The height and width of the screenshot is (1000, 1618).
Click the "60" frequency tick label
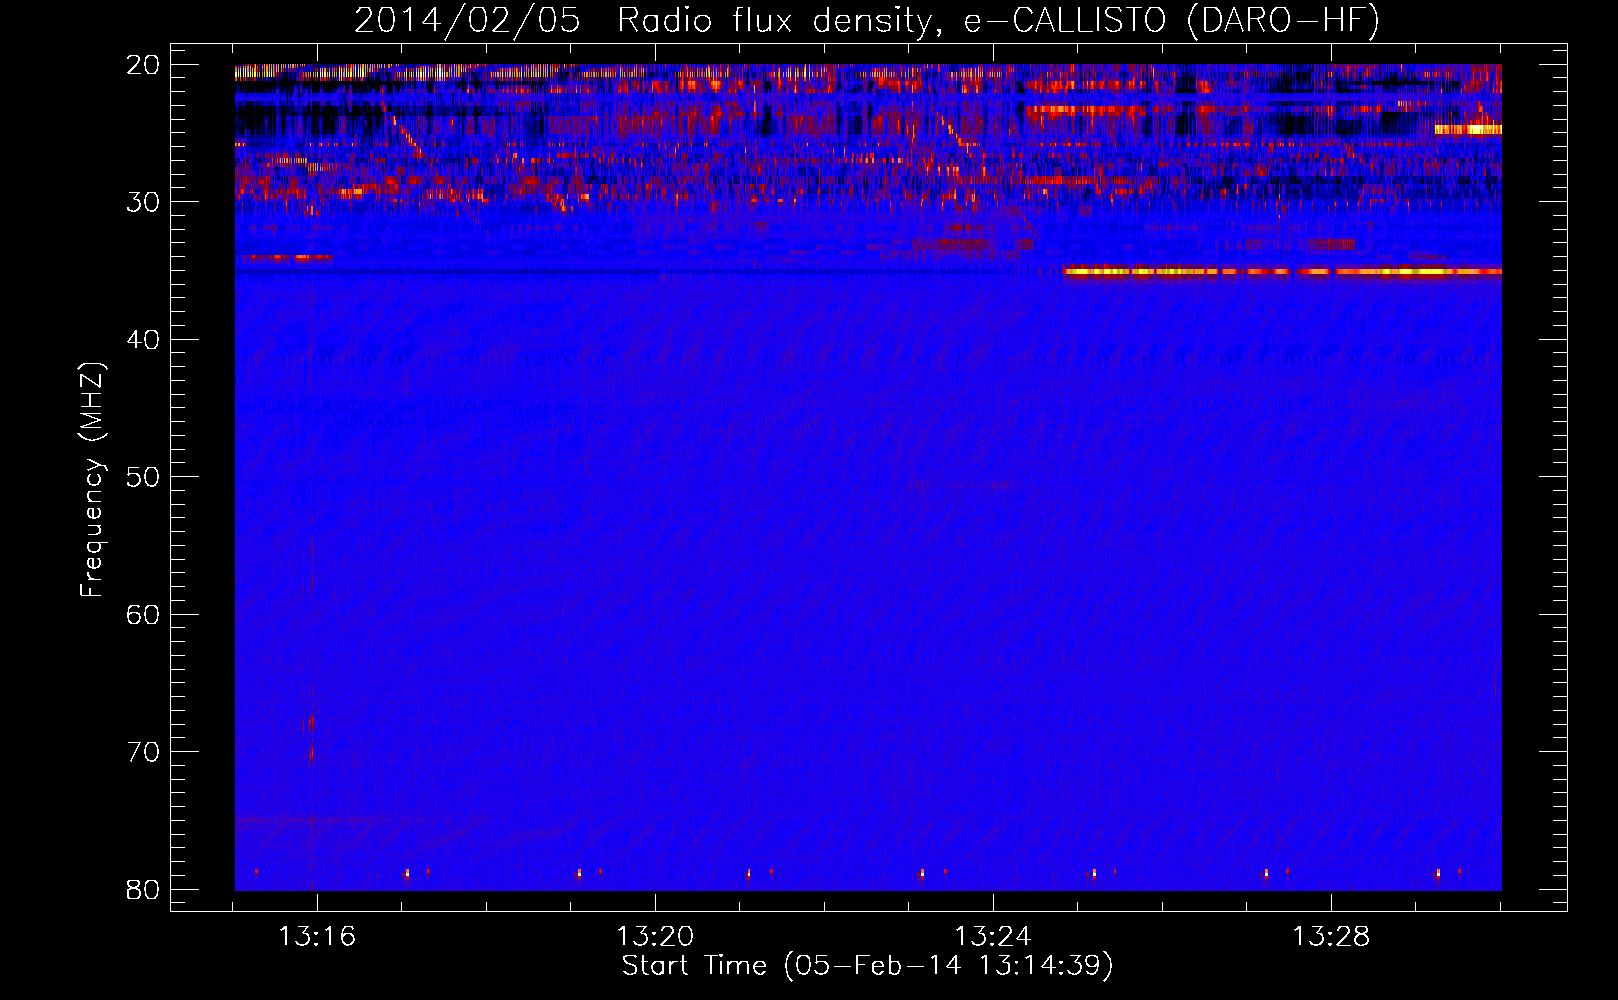tap(143, 614)
